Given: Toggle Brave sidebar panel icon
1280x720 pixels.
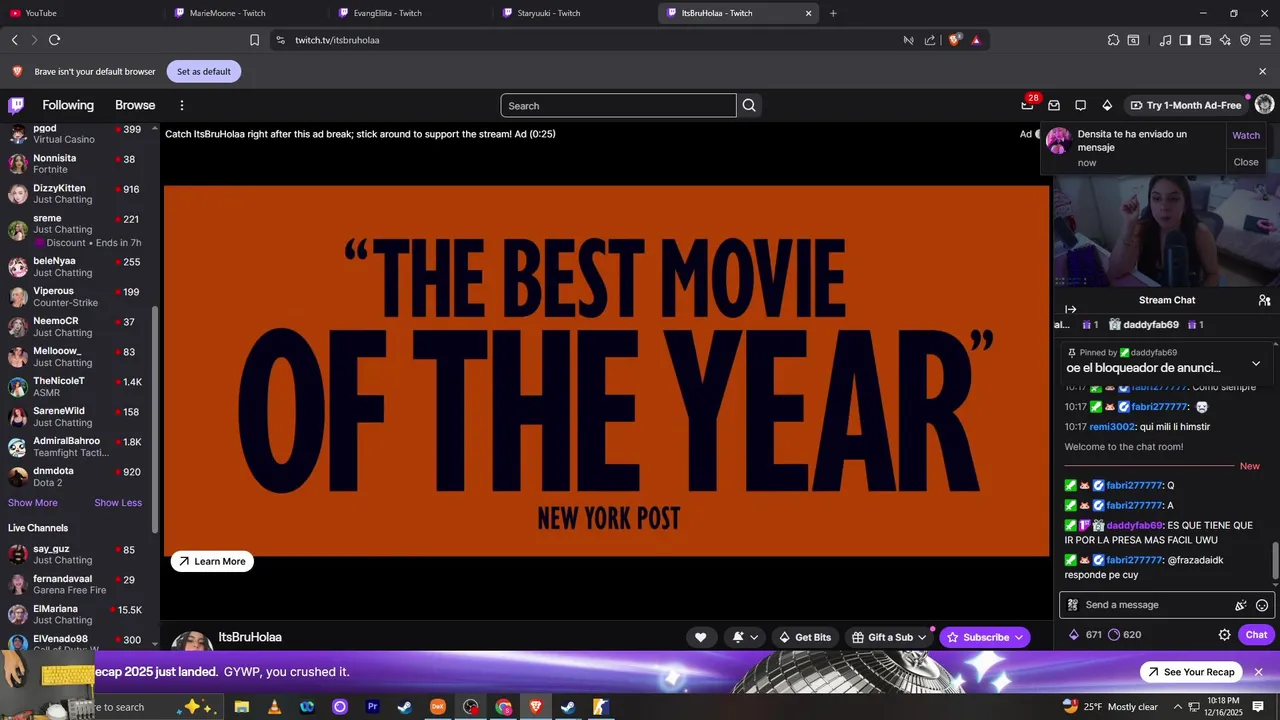Looking at the screenshot, I should tap(1185, 40).
